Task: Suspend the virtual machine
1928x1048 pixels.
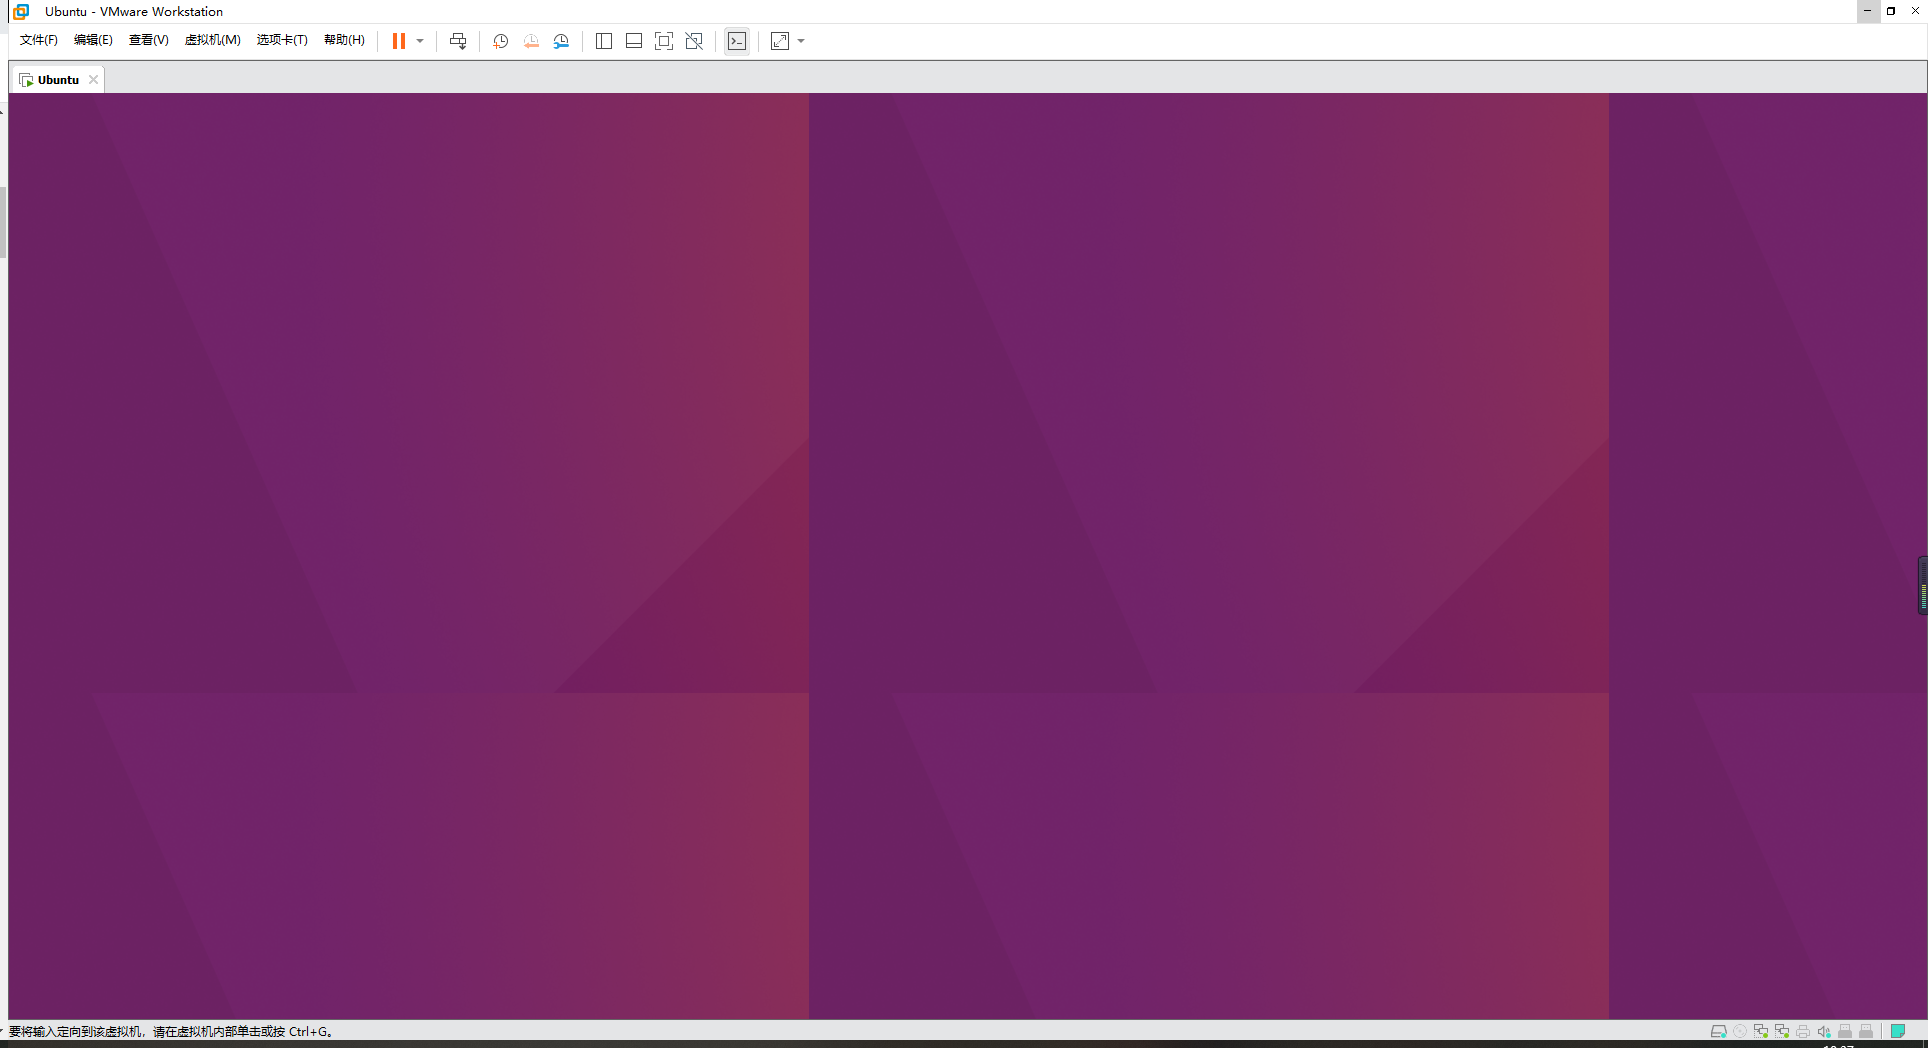Action: tap(399, 41)
